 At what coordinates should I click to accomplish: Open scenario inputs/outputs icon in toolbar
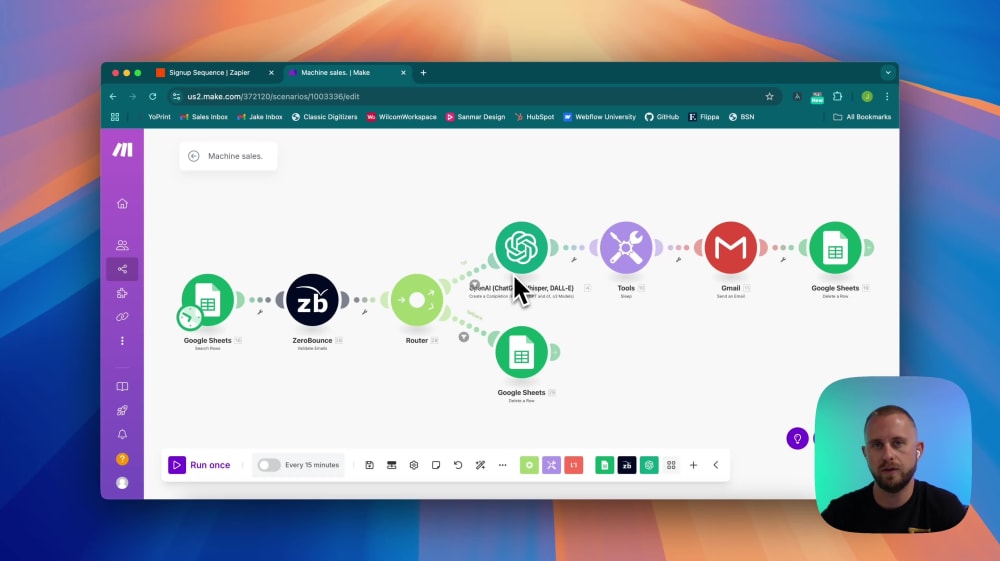click(392, 465)
